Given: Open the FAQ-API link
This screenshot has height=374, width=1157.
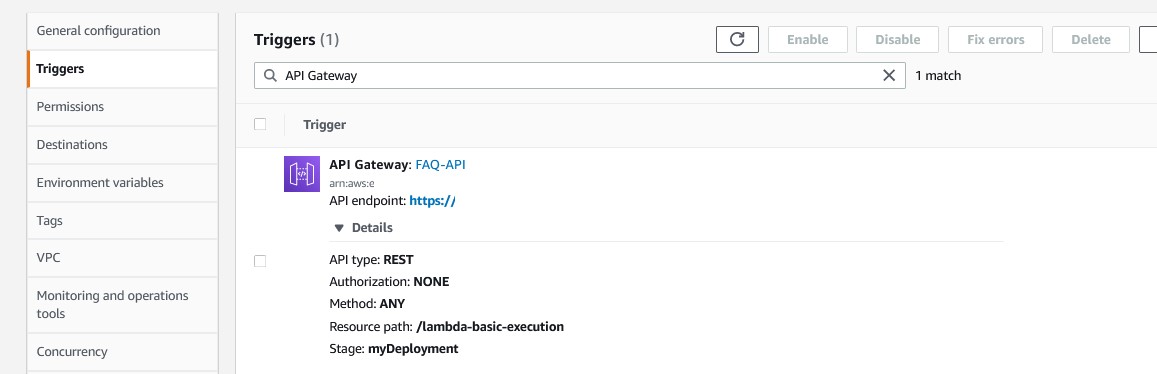Looking at the screenshot, I should (x=441, y=165).
